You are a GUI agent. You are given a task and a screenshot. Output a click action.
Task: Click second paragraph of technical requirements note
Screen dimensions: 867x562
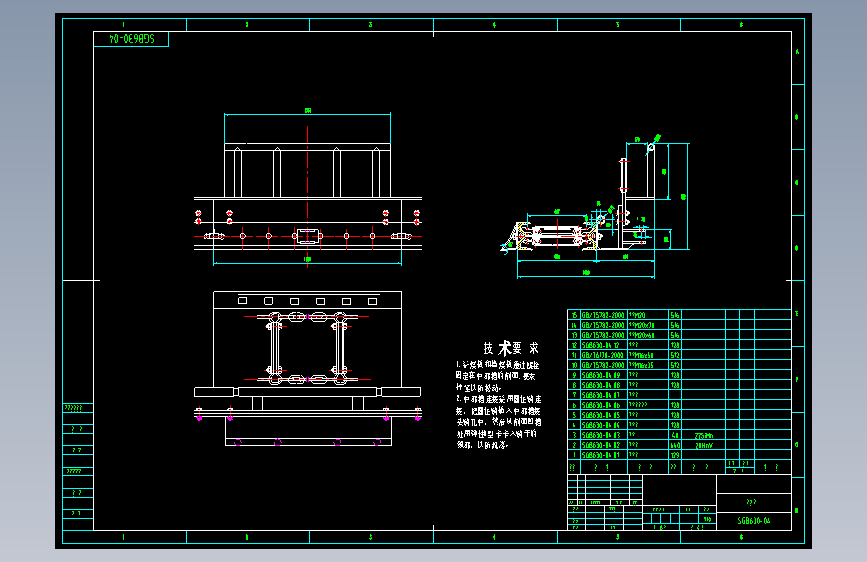coord(498,422)
